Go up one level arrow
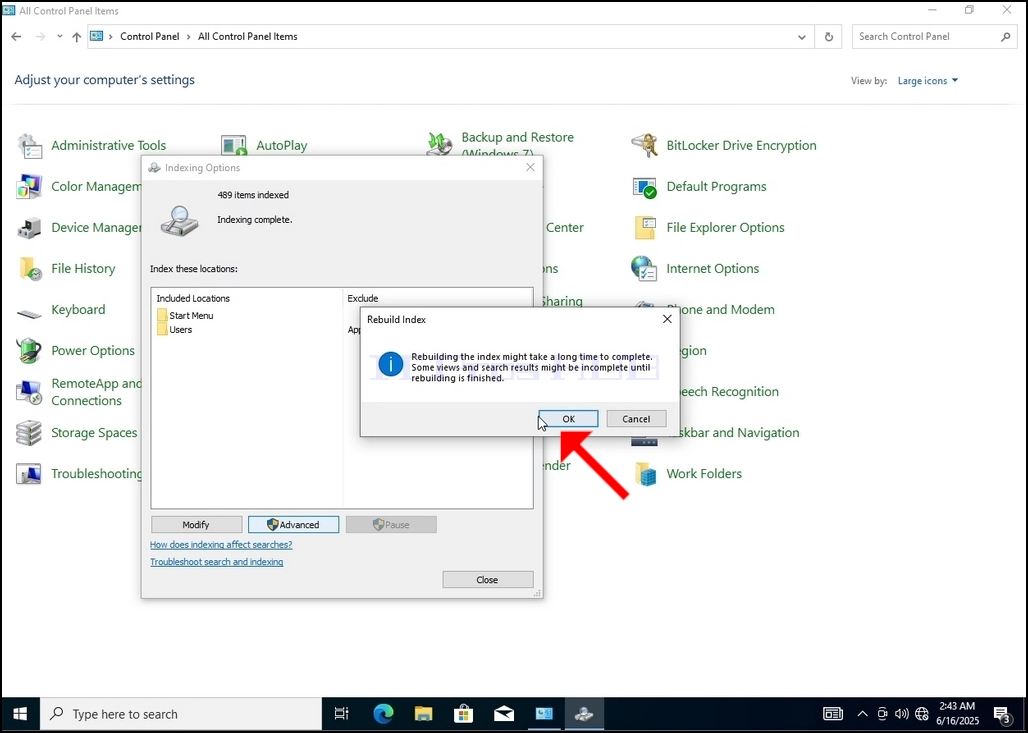Viewport: 1028px width, 733px height. click(77, 37)
